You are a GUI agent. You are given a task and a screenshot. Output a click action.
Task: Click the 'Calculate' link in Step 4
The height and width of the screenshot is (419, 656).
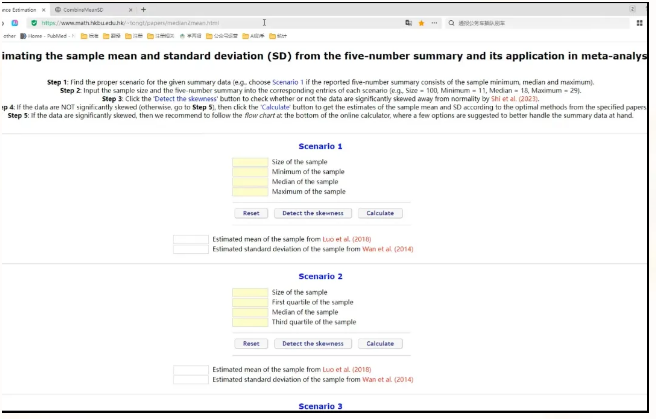coord(275,107)
